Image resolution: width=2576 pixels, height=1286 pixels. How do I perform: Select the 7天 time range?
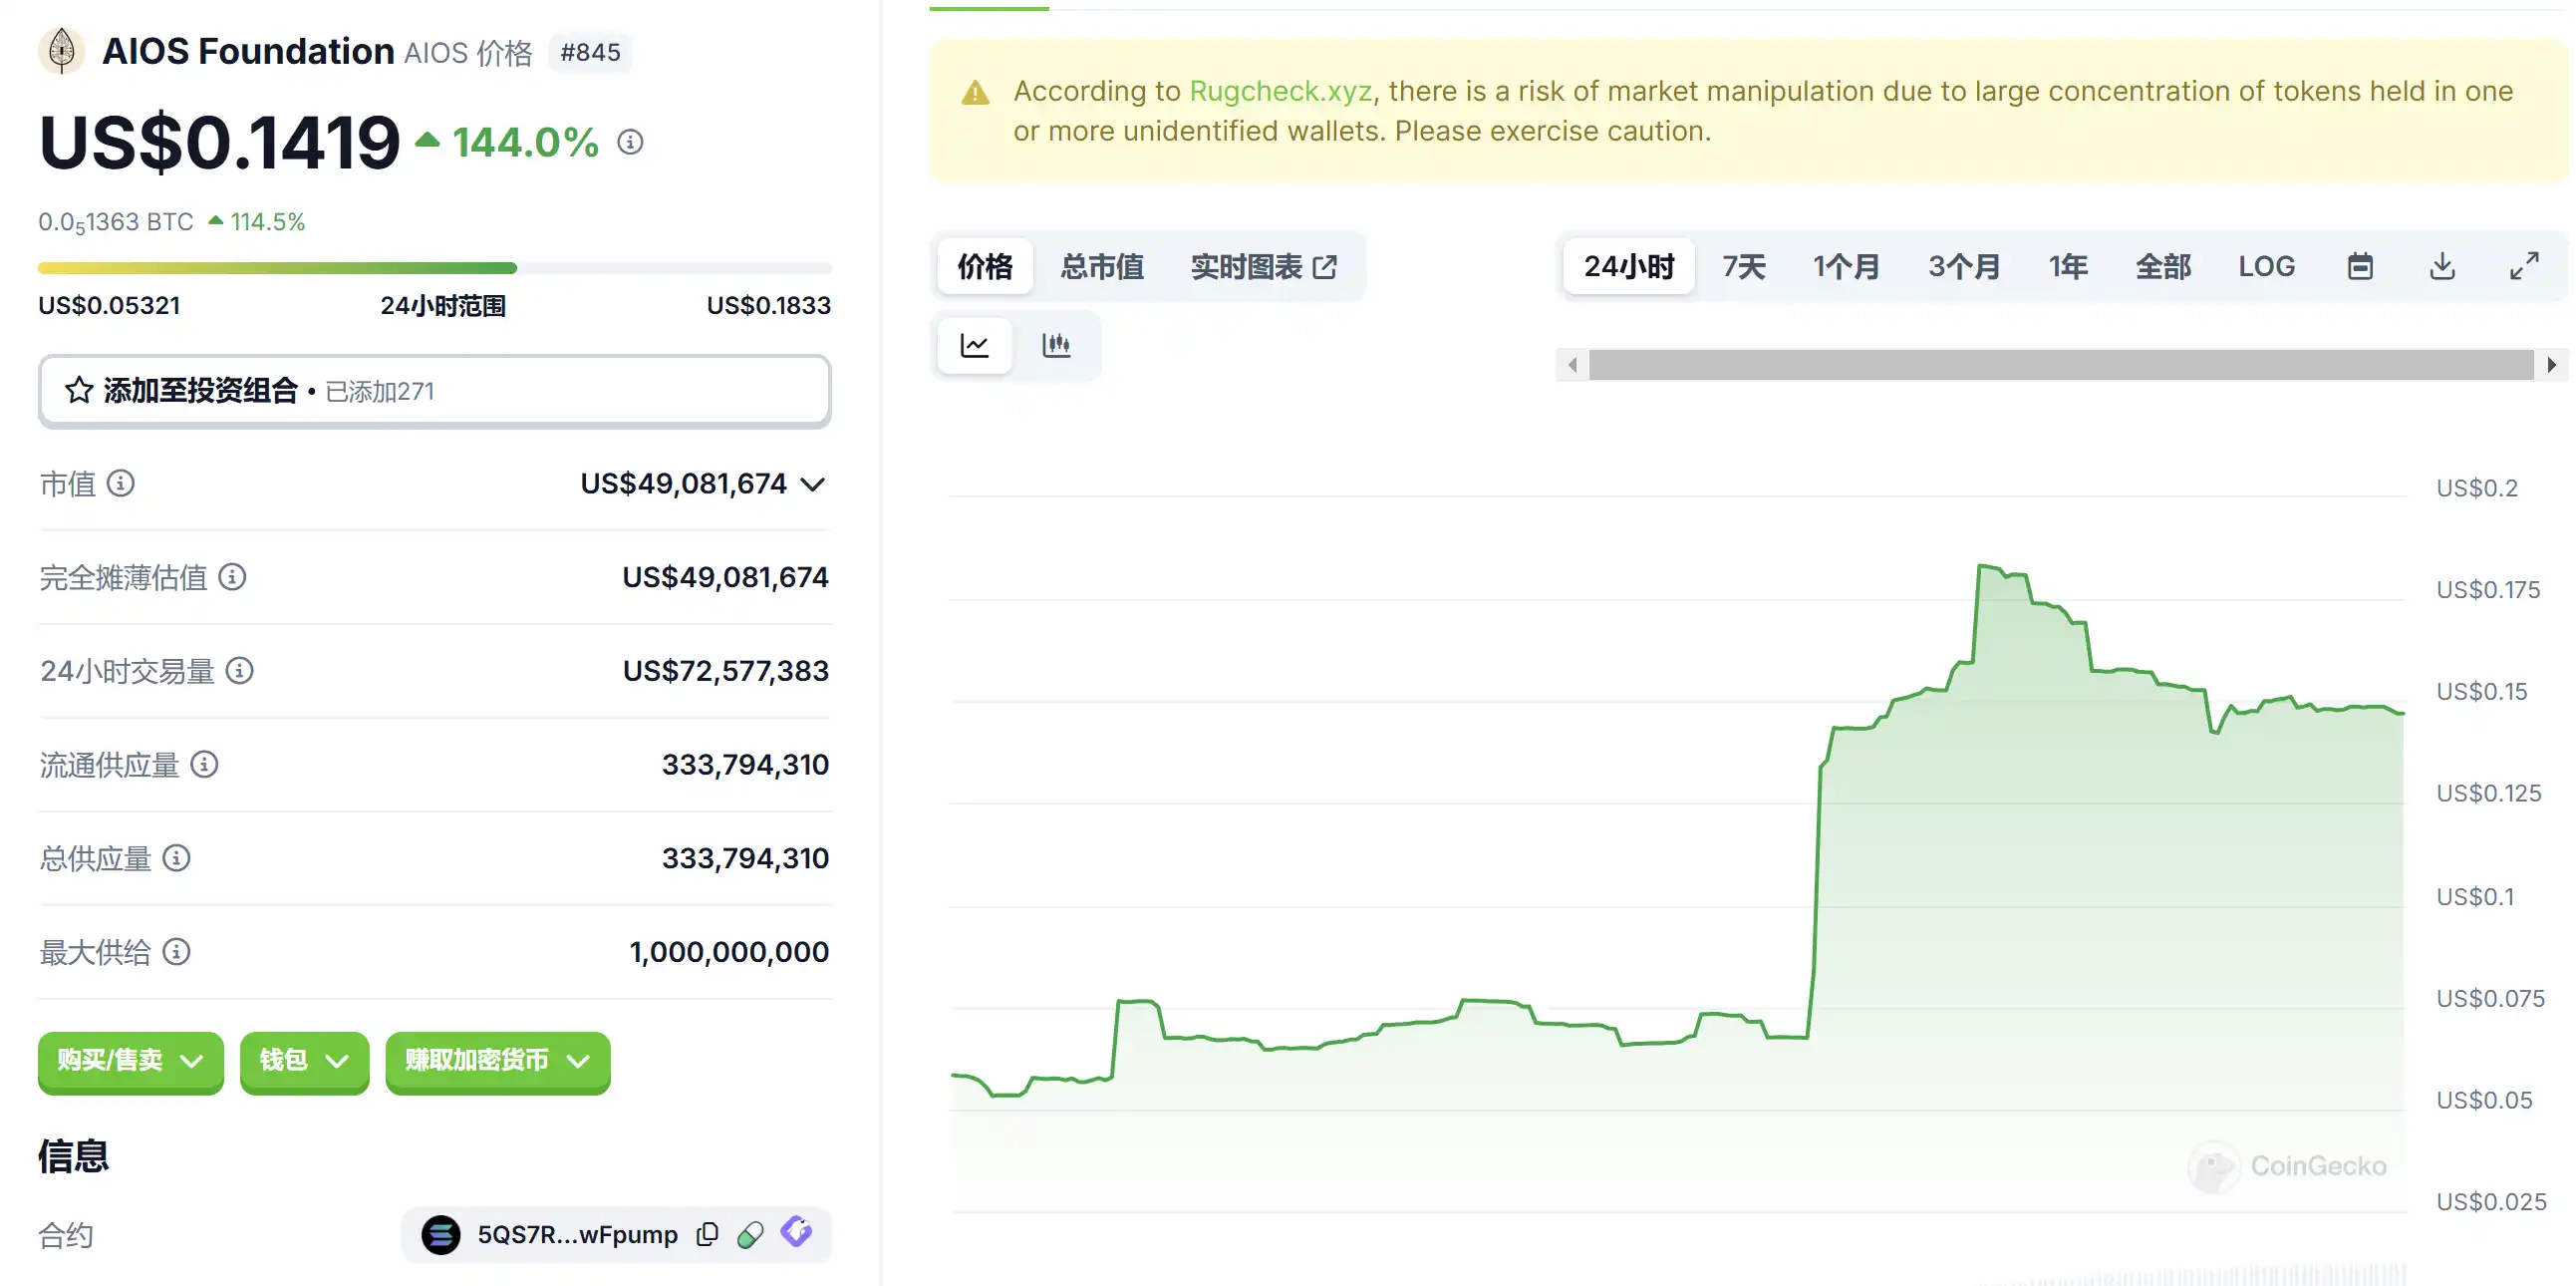coord(1743,267)
